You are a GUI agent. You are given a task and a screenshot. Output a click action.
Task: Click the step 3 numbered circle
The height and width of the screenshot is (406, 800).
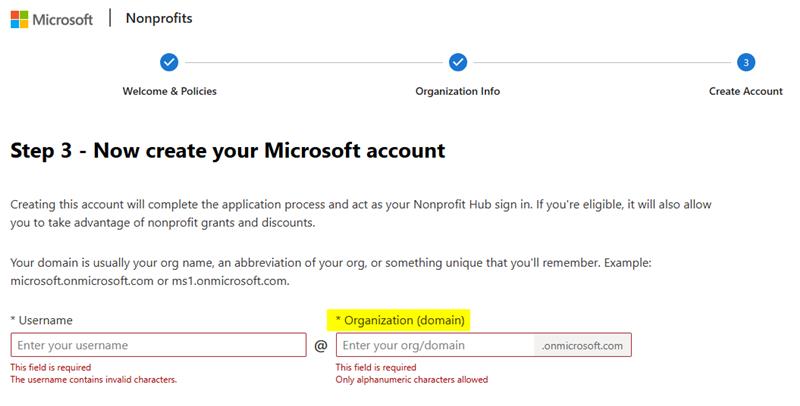point(746,62)
